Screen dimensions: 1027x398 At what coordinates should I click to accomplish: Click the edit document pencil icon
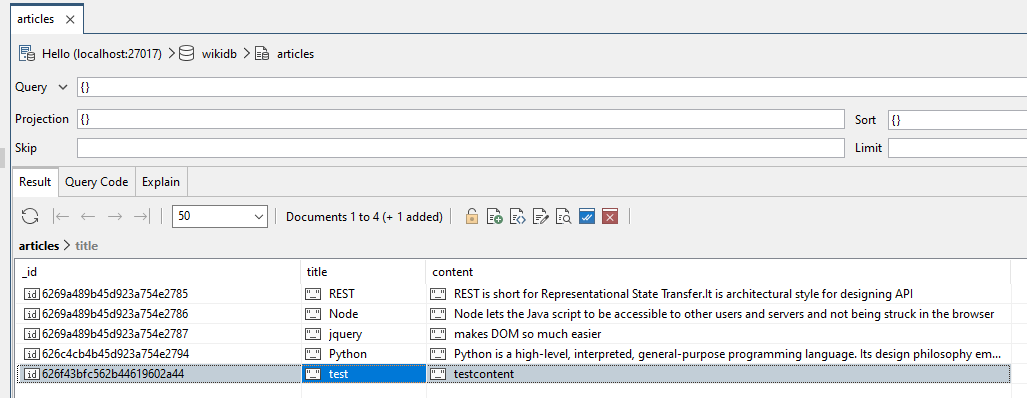[540, 217]
